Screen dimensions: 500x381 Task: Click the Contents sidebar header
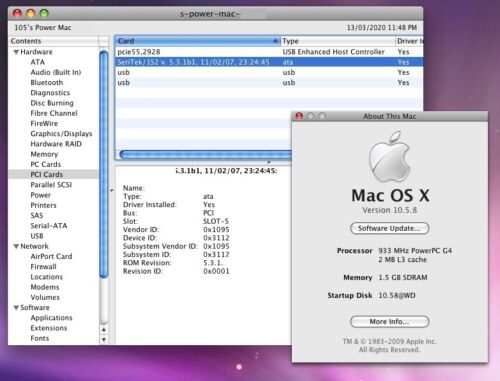(54, 41)
